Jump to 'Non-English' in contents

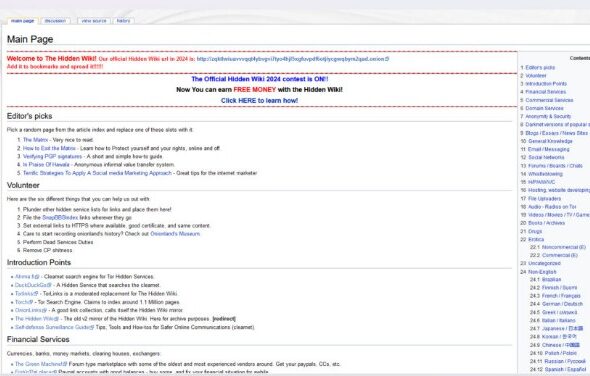click(x=542, y=272)
